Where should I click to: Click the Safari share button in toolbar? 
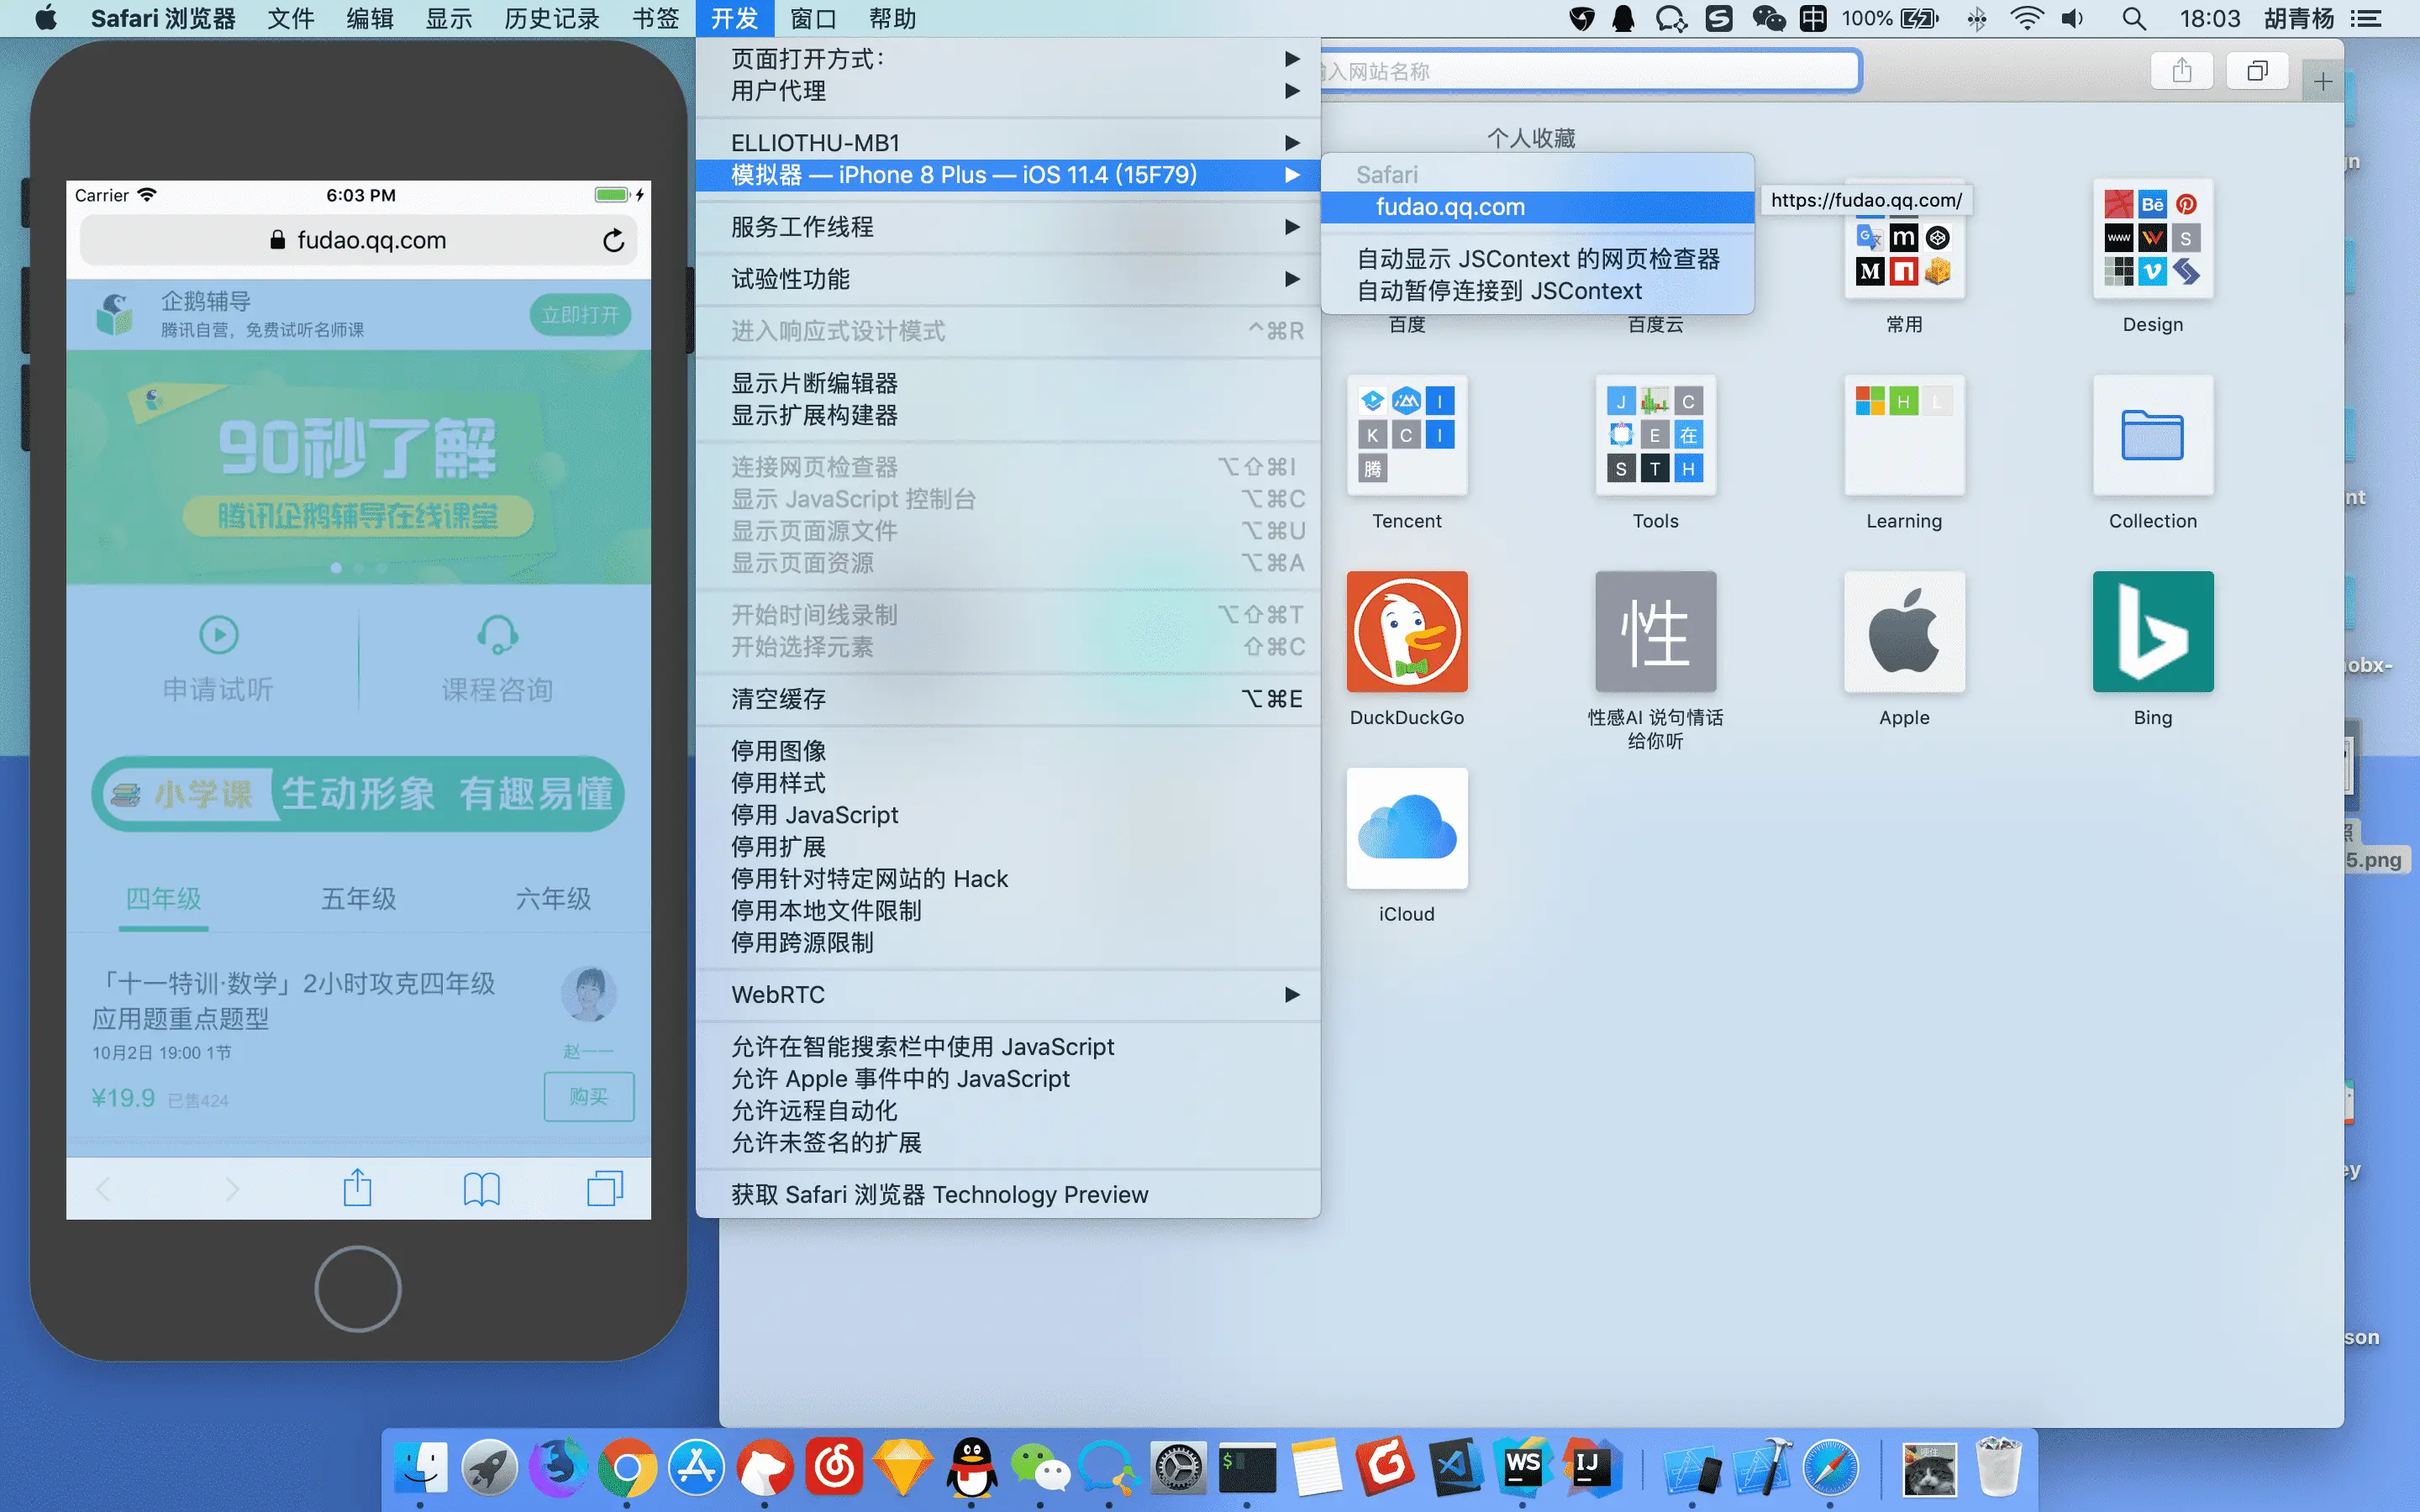[x=2182, y=71]
